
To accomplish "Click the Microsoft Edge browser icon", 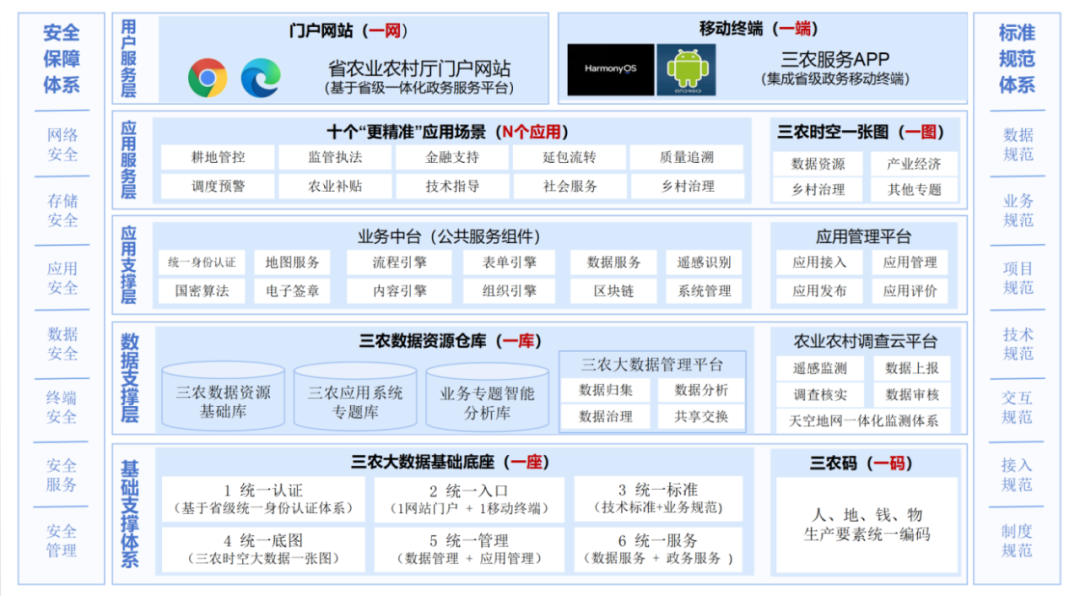I will (x=261, y=77).
